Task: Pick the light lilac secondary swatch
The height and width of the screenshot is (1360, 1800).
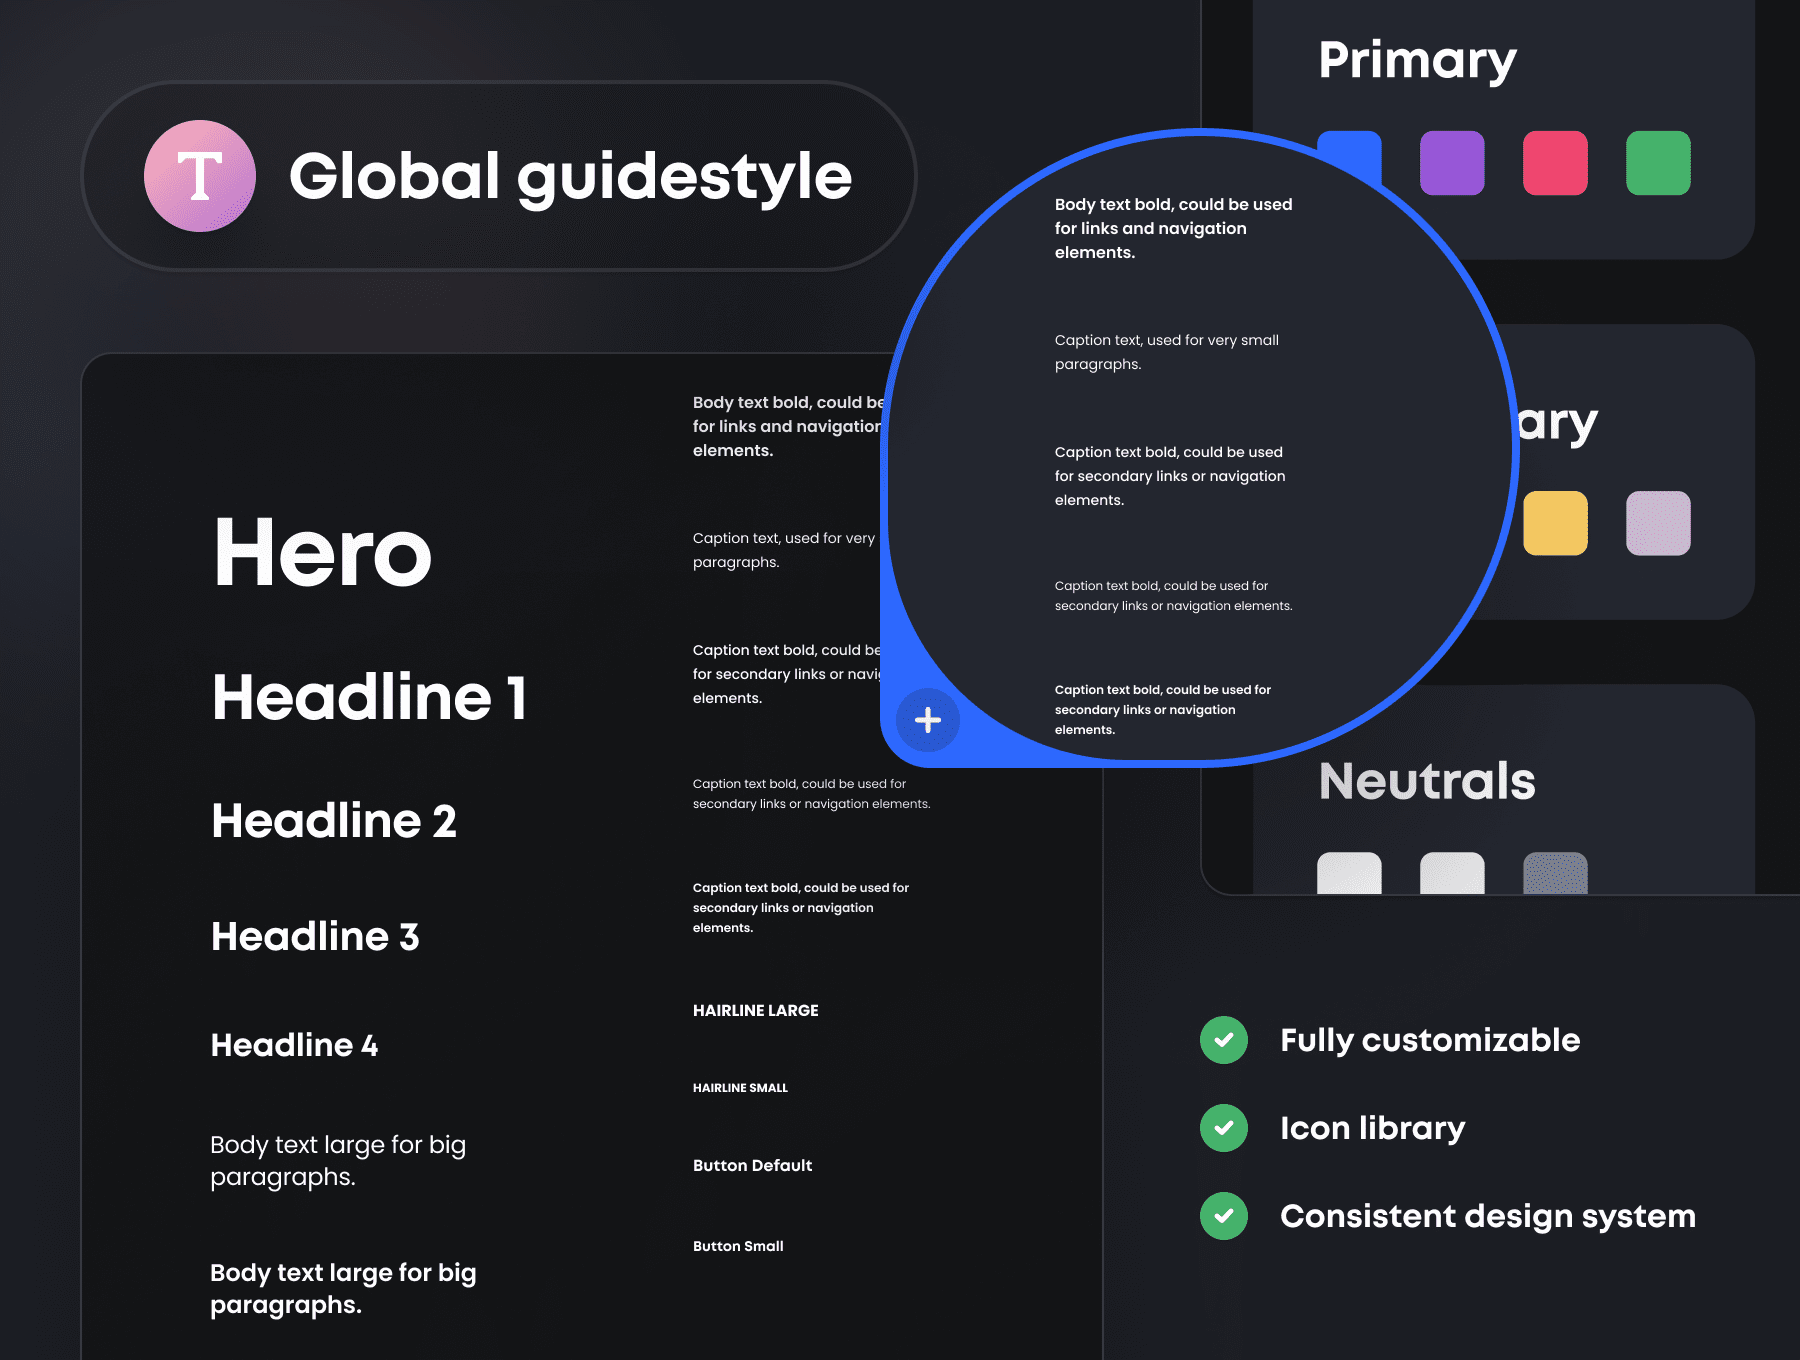Action: (1658, 523)
